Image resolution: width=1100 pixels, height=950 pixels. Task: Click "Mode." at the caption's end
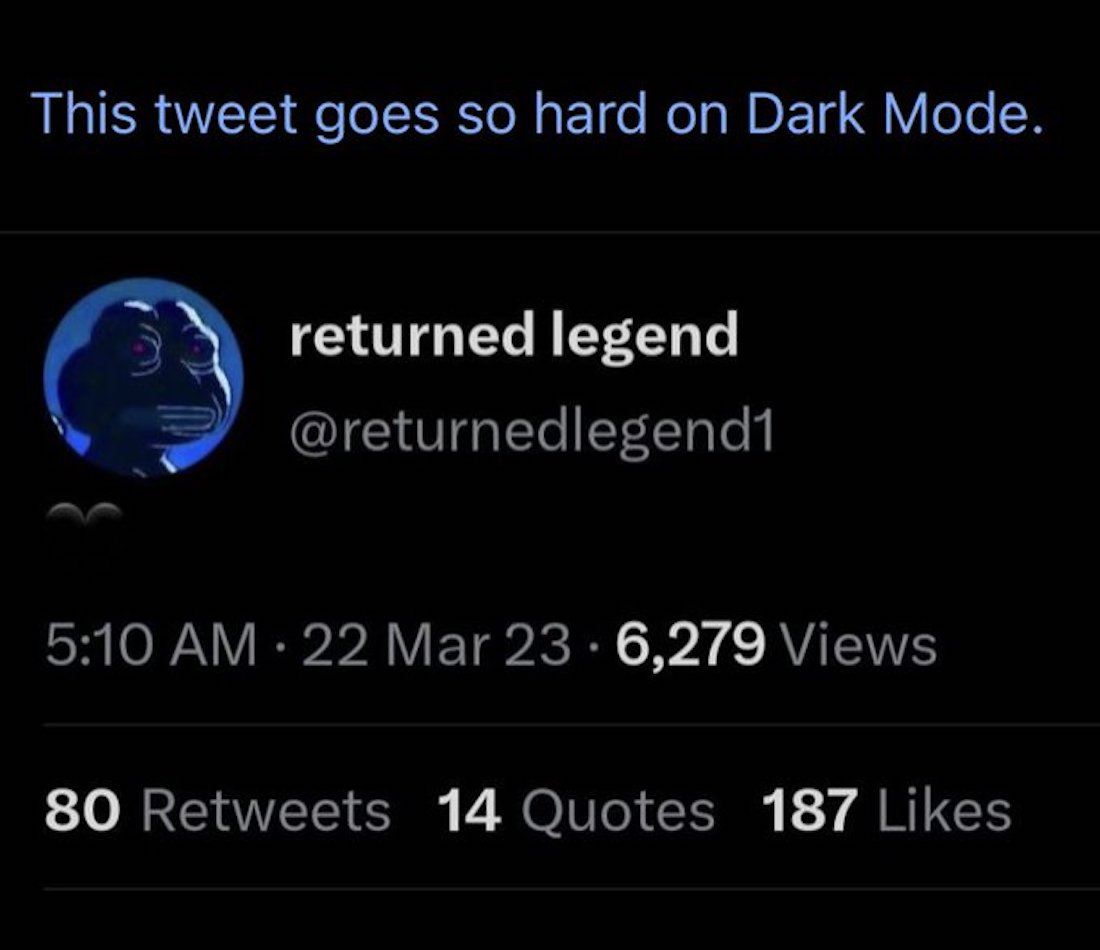pos(970,116)
